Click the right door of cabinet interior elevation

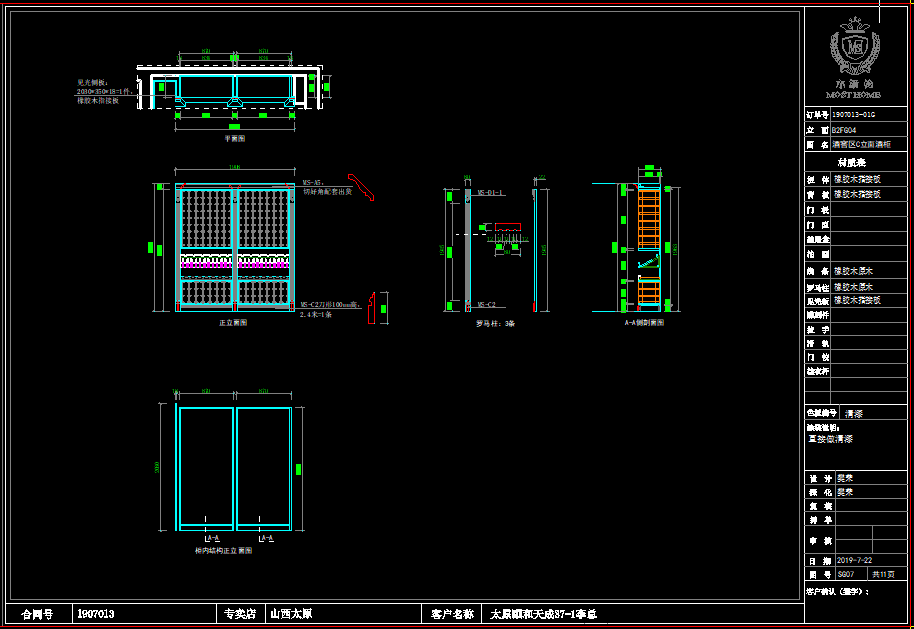[264, 467]
